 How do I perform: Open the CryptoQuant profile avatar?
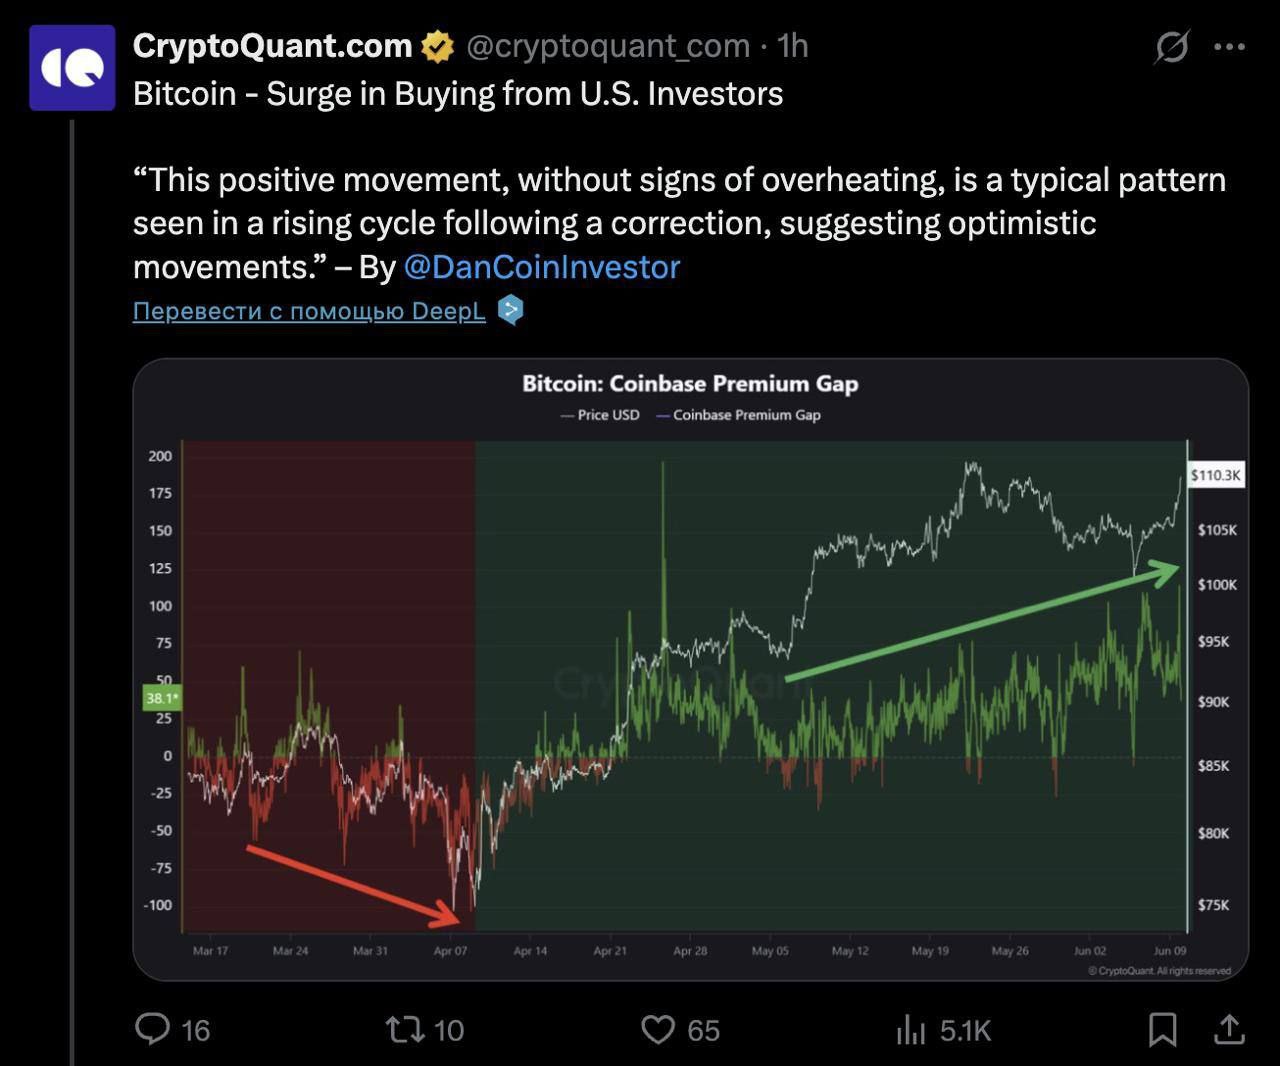tap(72, 67)
